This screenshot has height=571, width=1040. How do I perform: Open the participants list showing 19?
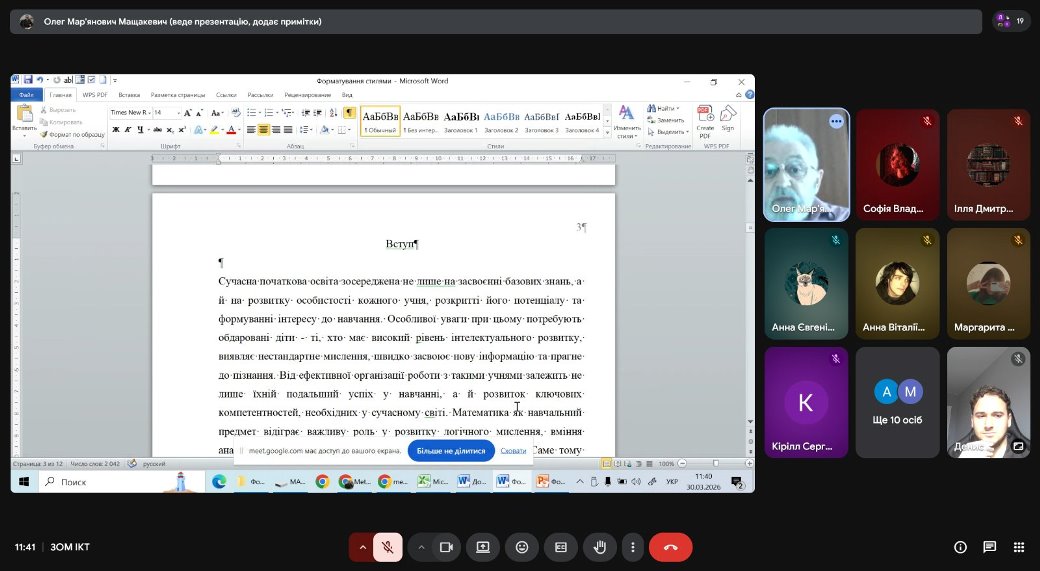point(1011,21)
